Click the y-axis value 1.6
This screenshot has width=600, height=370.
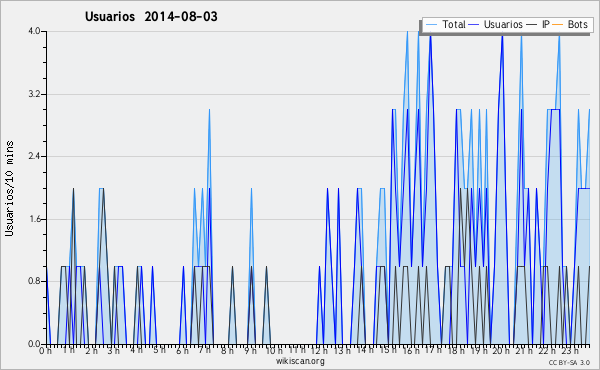(x=34, y=219)
